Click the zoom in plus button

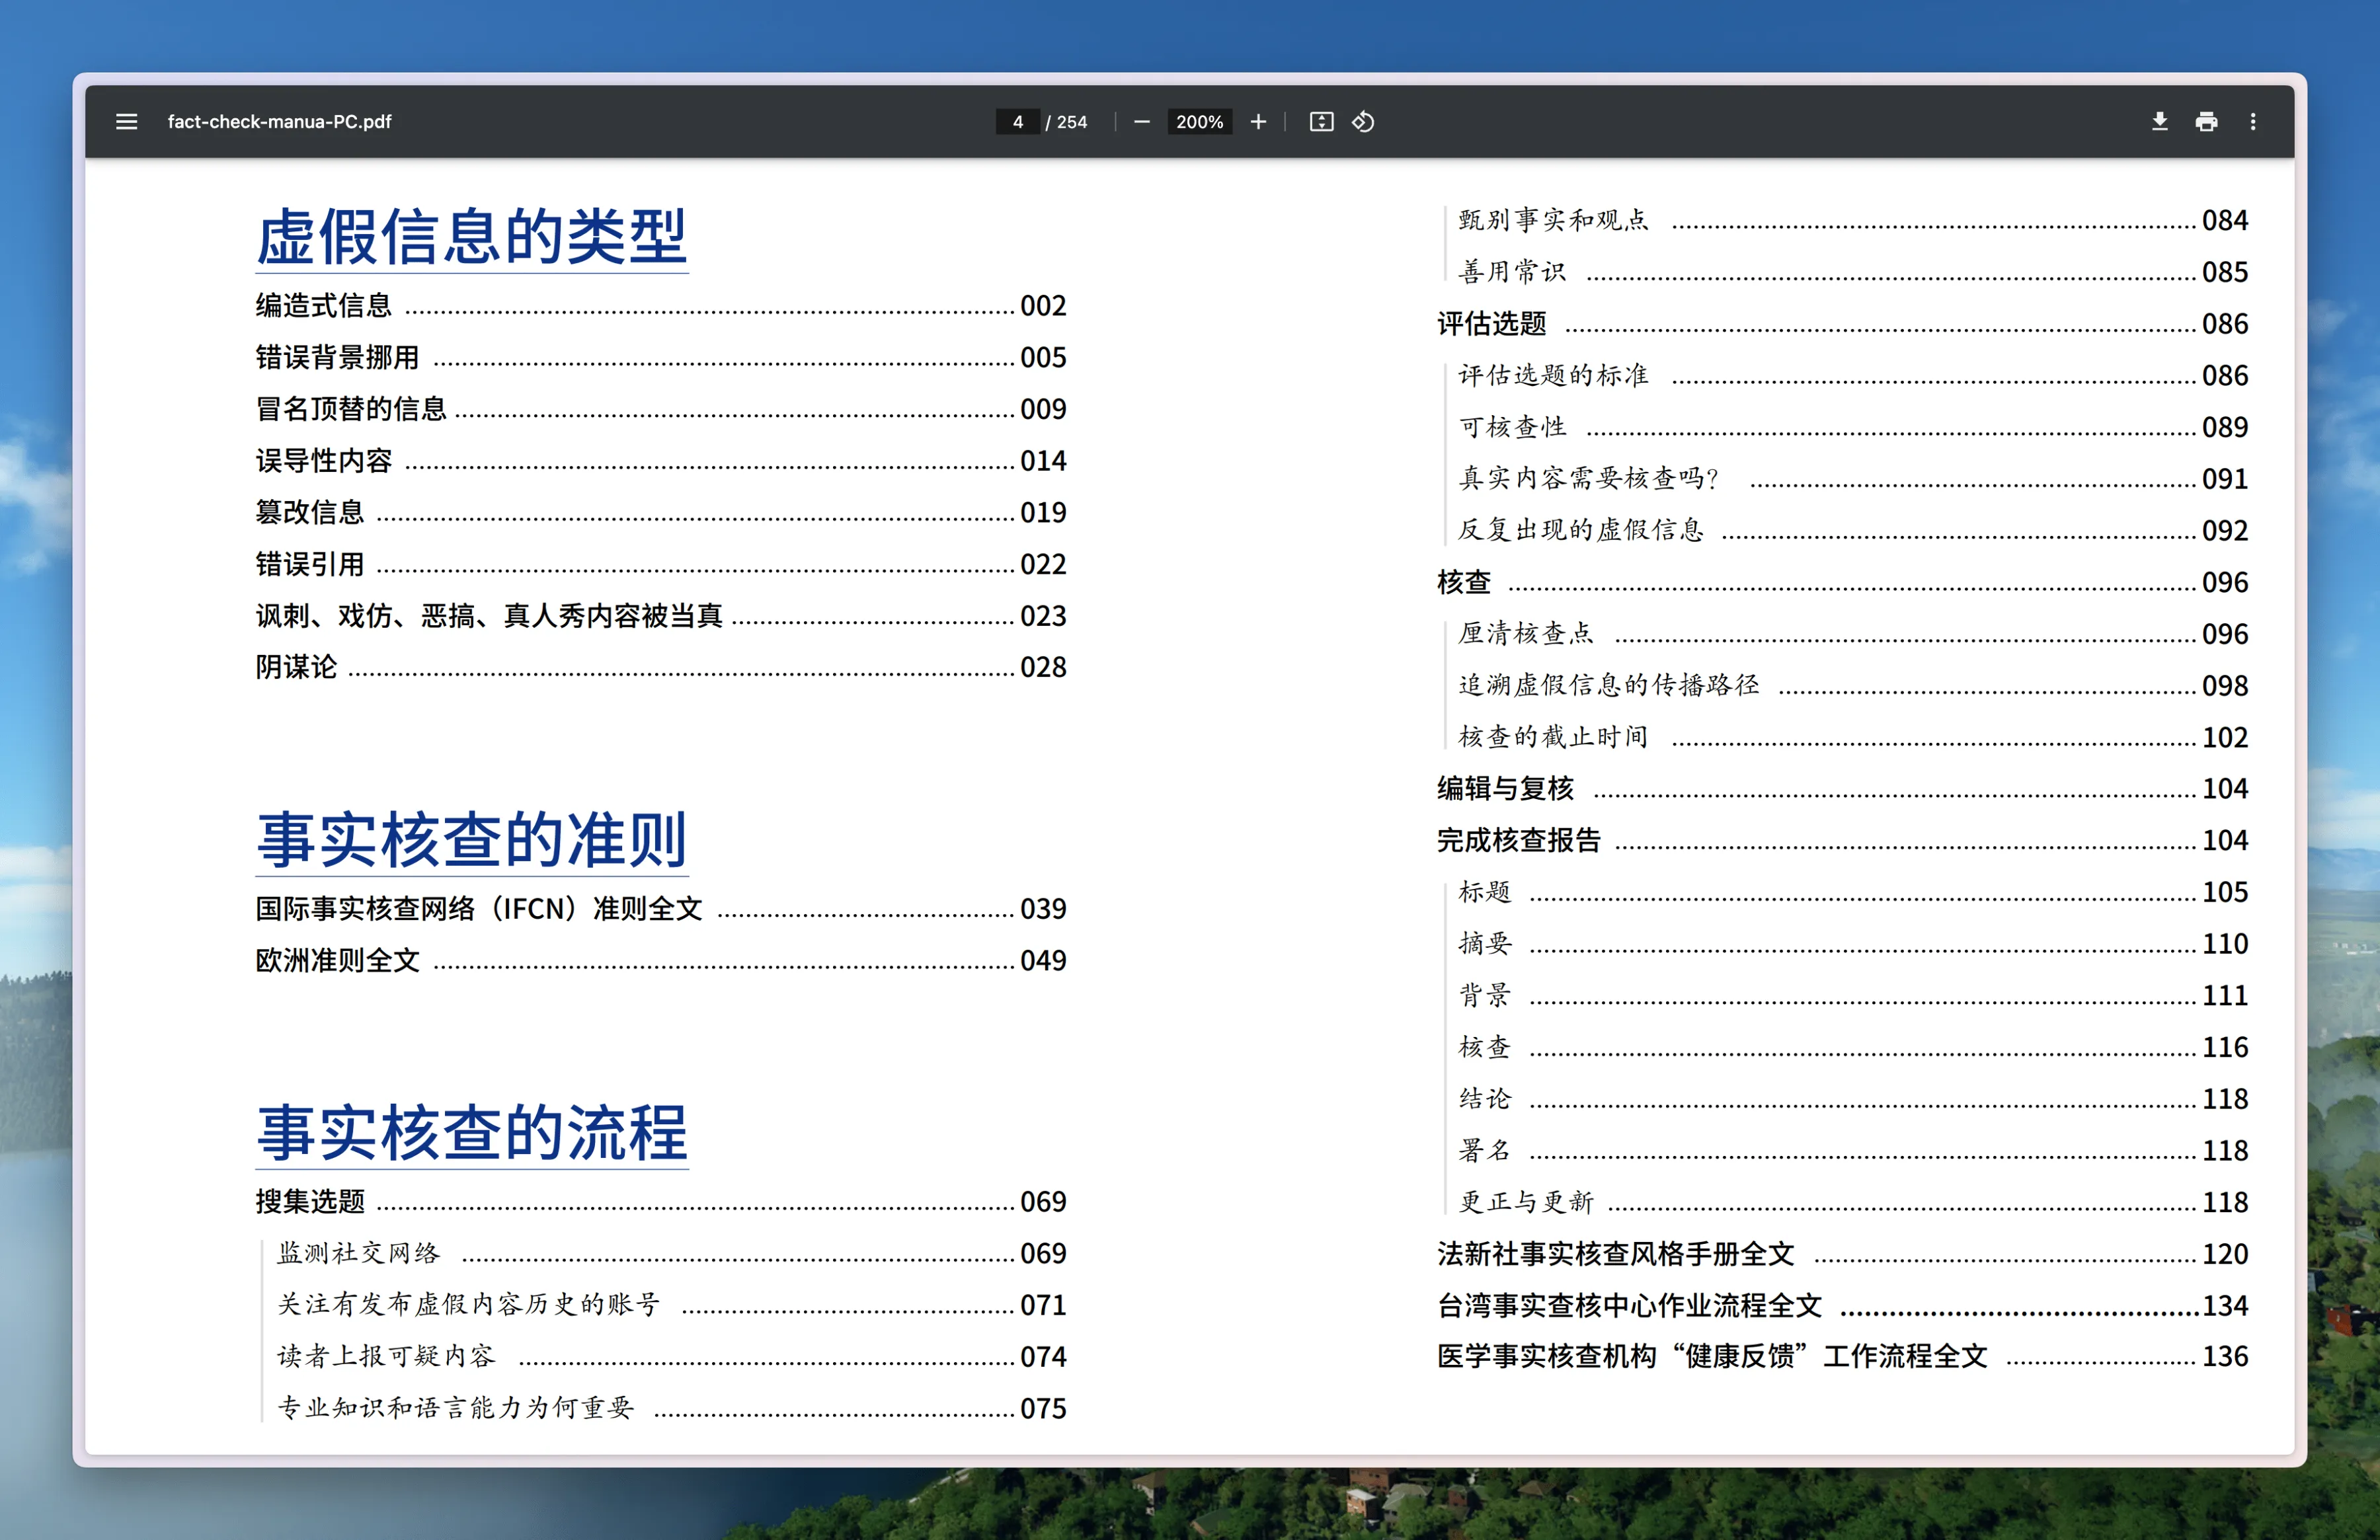click(x=1258, y=122)
